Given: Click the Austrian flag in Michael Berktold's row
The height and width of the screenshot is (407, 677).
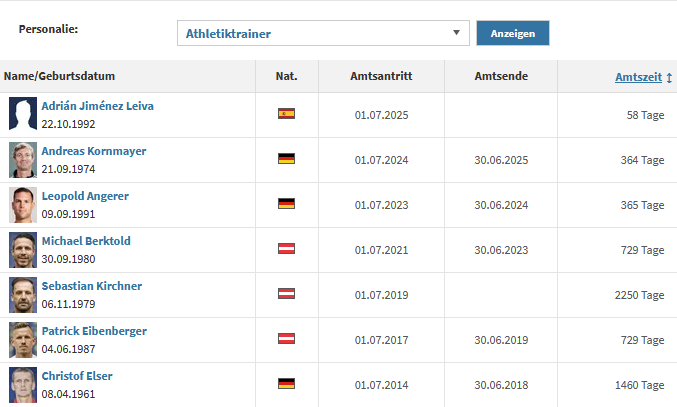Looking at the screenshot, I should tap(286, 249).
